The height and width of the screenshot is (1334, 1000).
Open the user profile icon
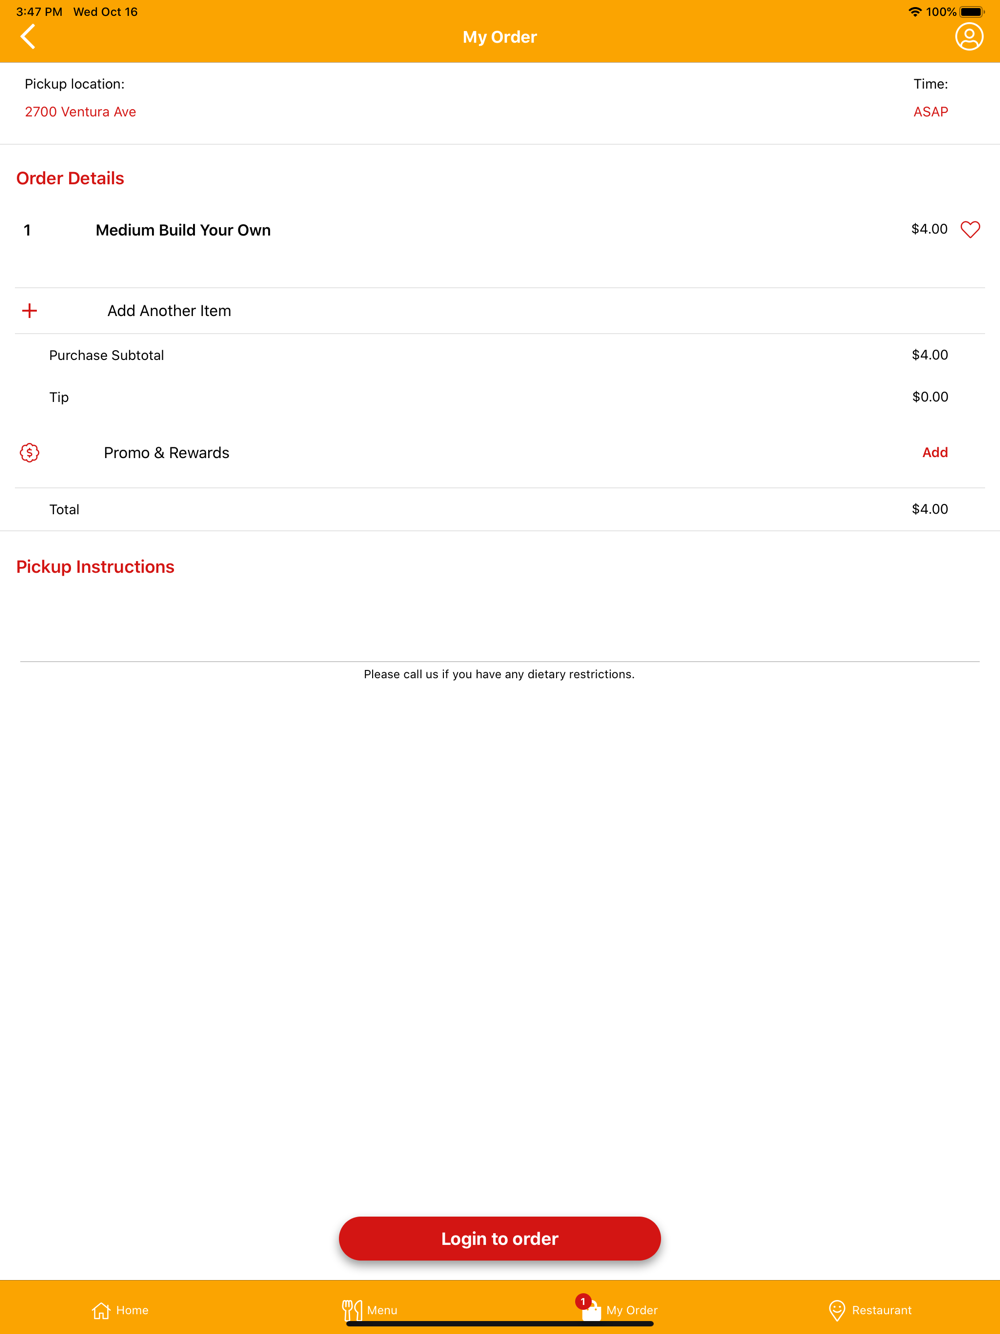(x=969, y=37)
